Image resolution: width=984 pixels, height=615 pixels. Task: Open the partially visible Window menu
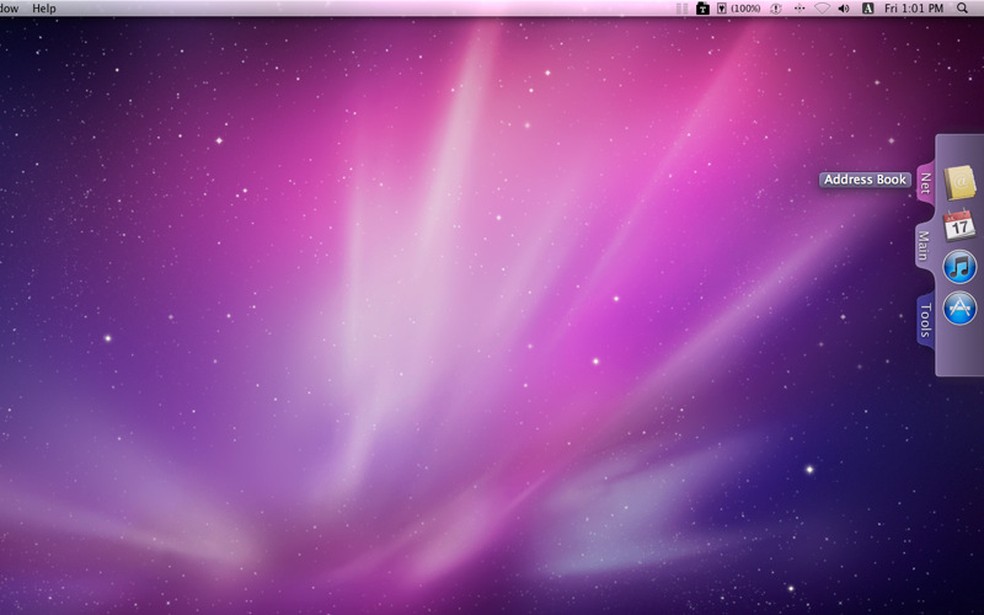coord(9,8)
